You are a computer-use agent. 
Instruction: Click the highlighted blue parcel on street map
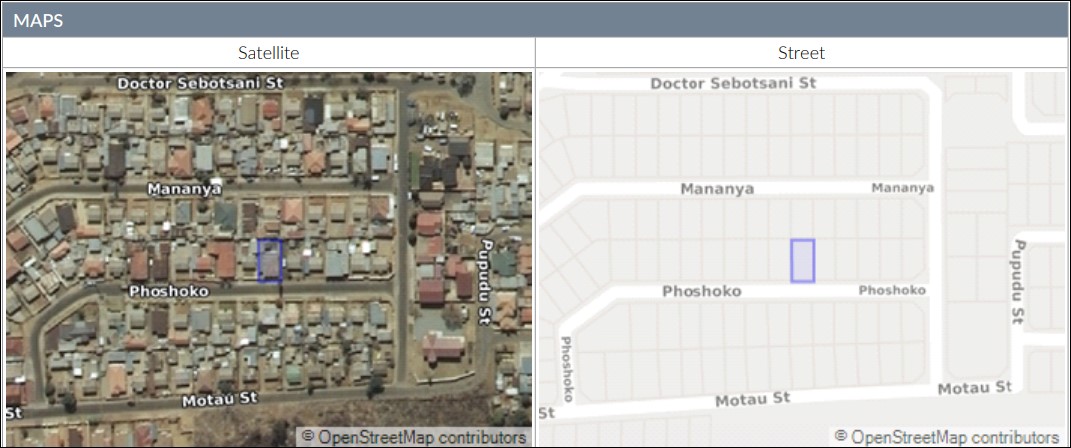803,261
